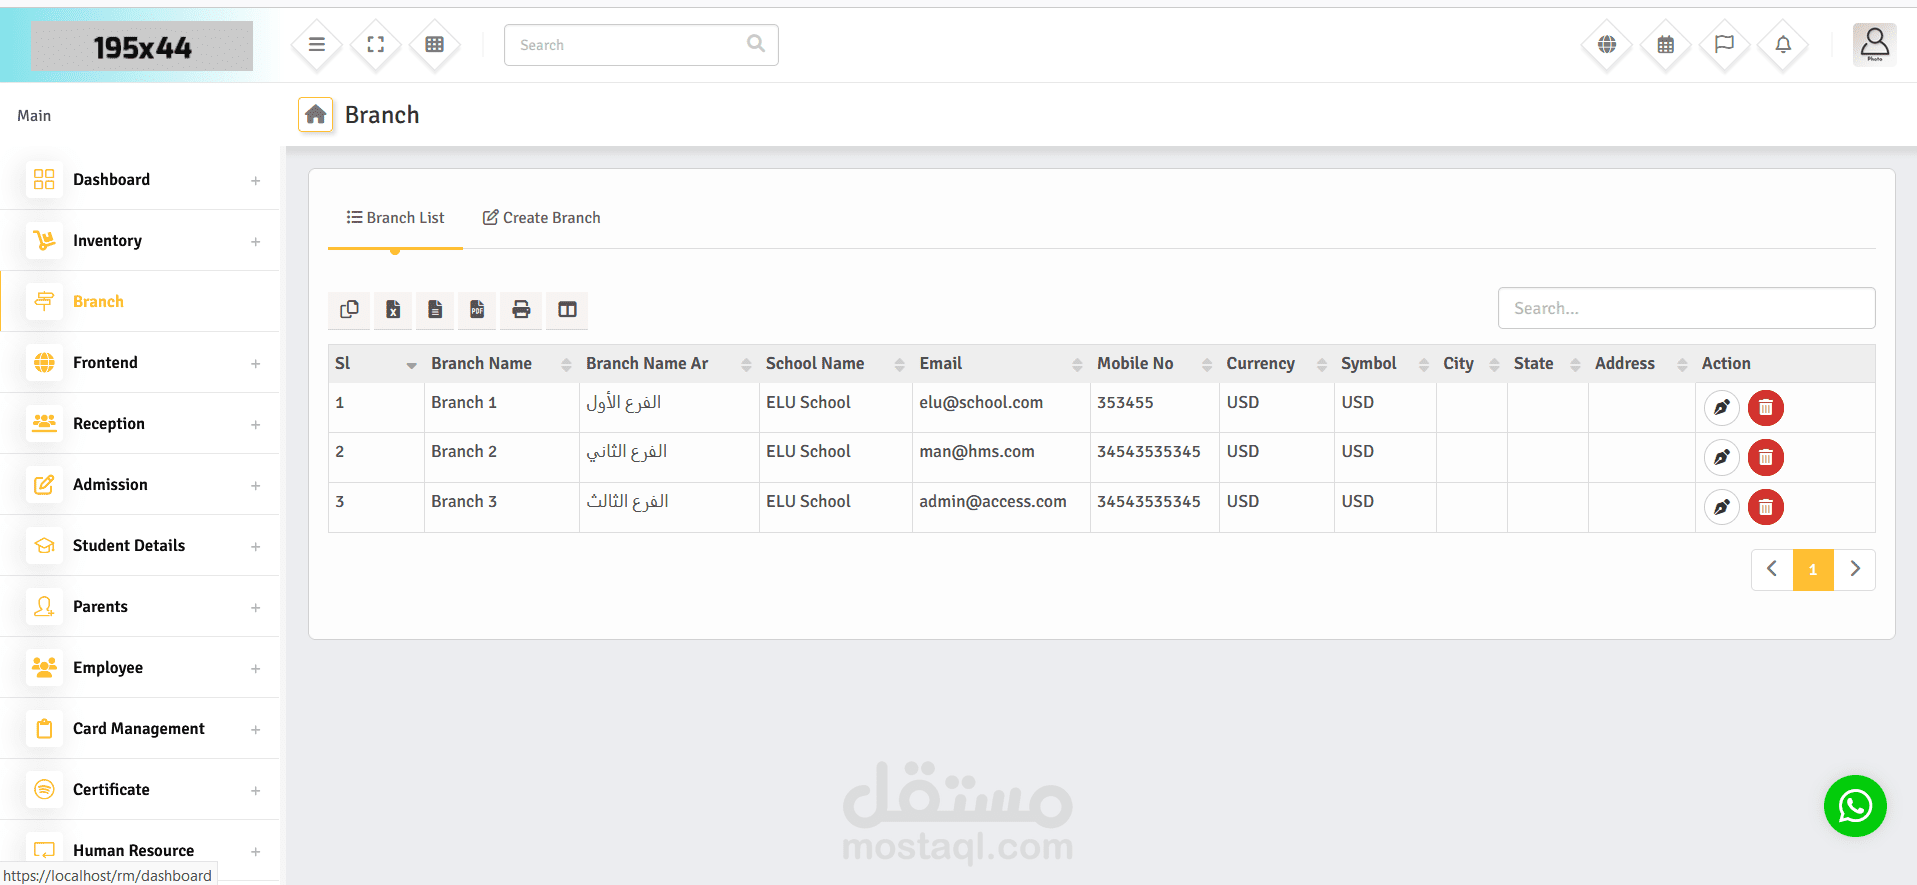Image resolution: width=1917 pixels, height=885 pixels.
Task: Export table as PDF
Action: [x=477, y=310]
